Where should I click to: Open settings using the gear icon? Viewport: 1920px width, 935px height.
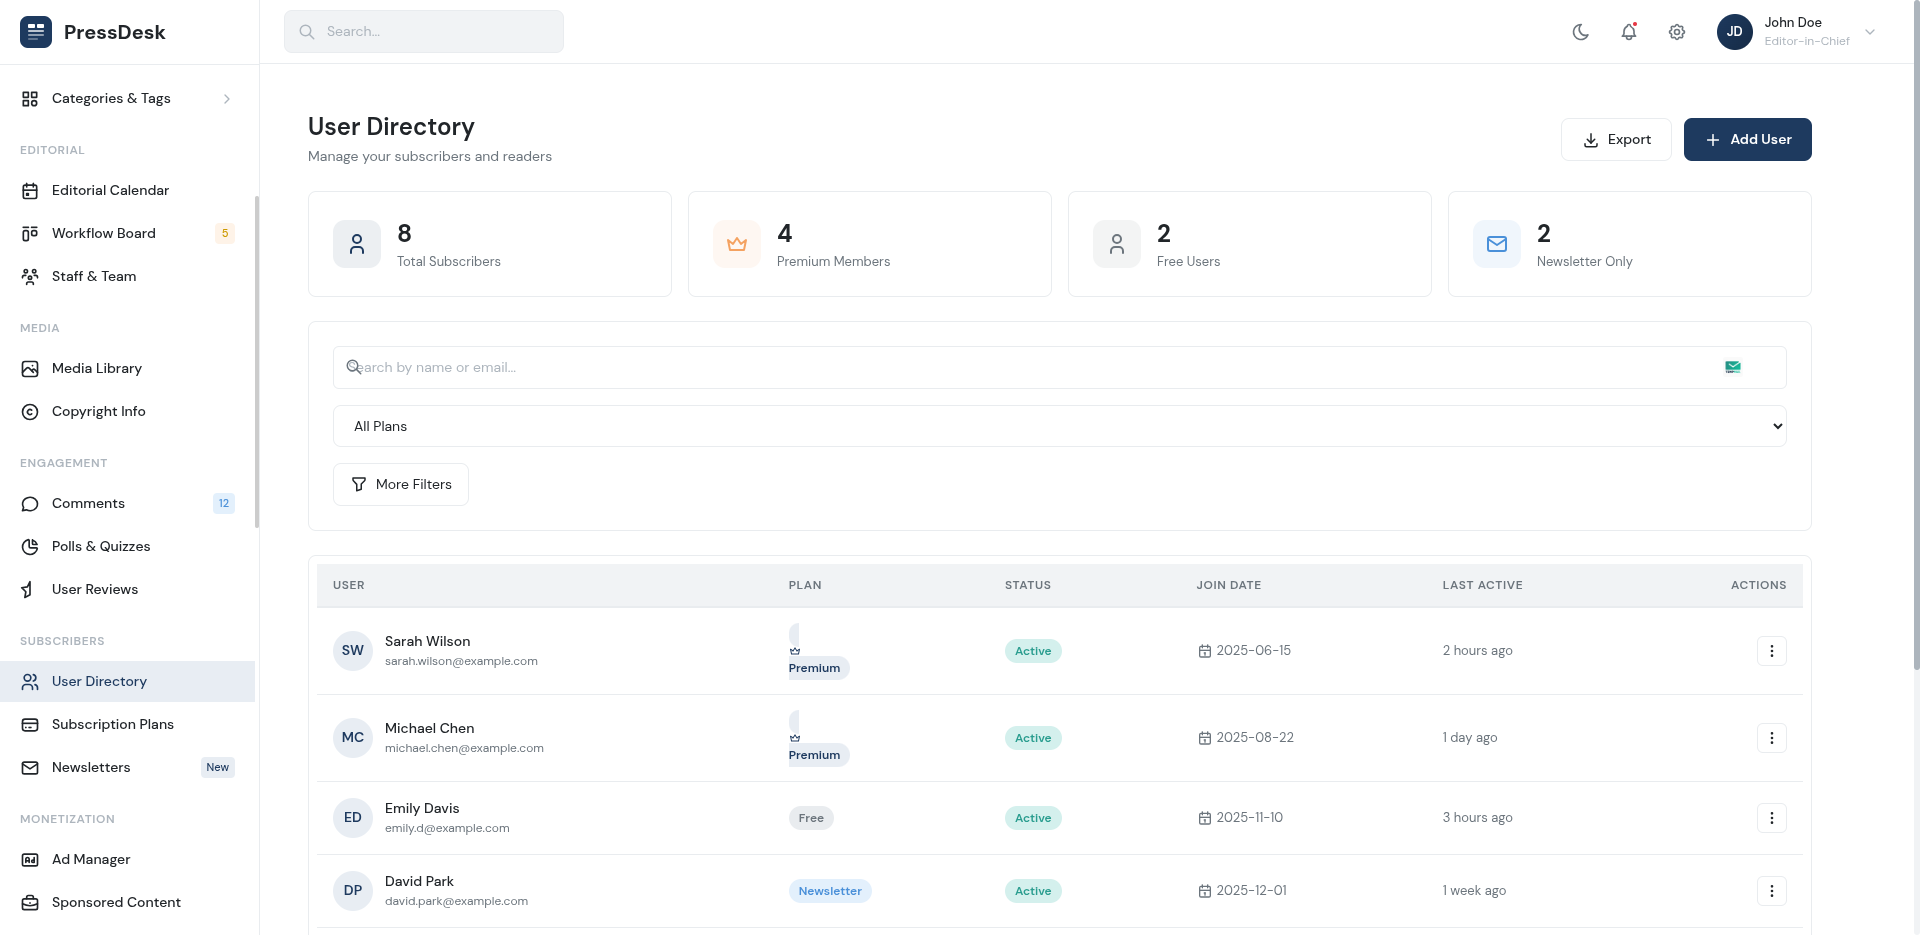pyautogui.click(x=1677, y=31)
